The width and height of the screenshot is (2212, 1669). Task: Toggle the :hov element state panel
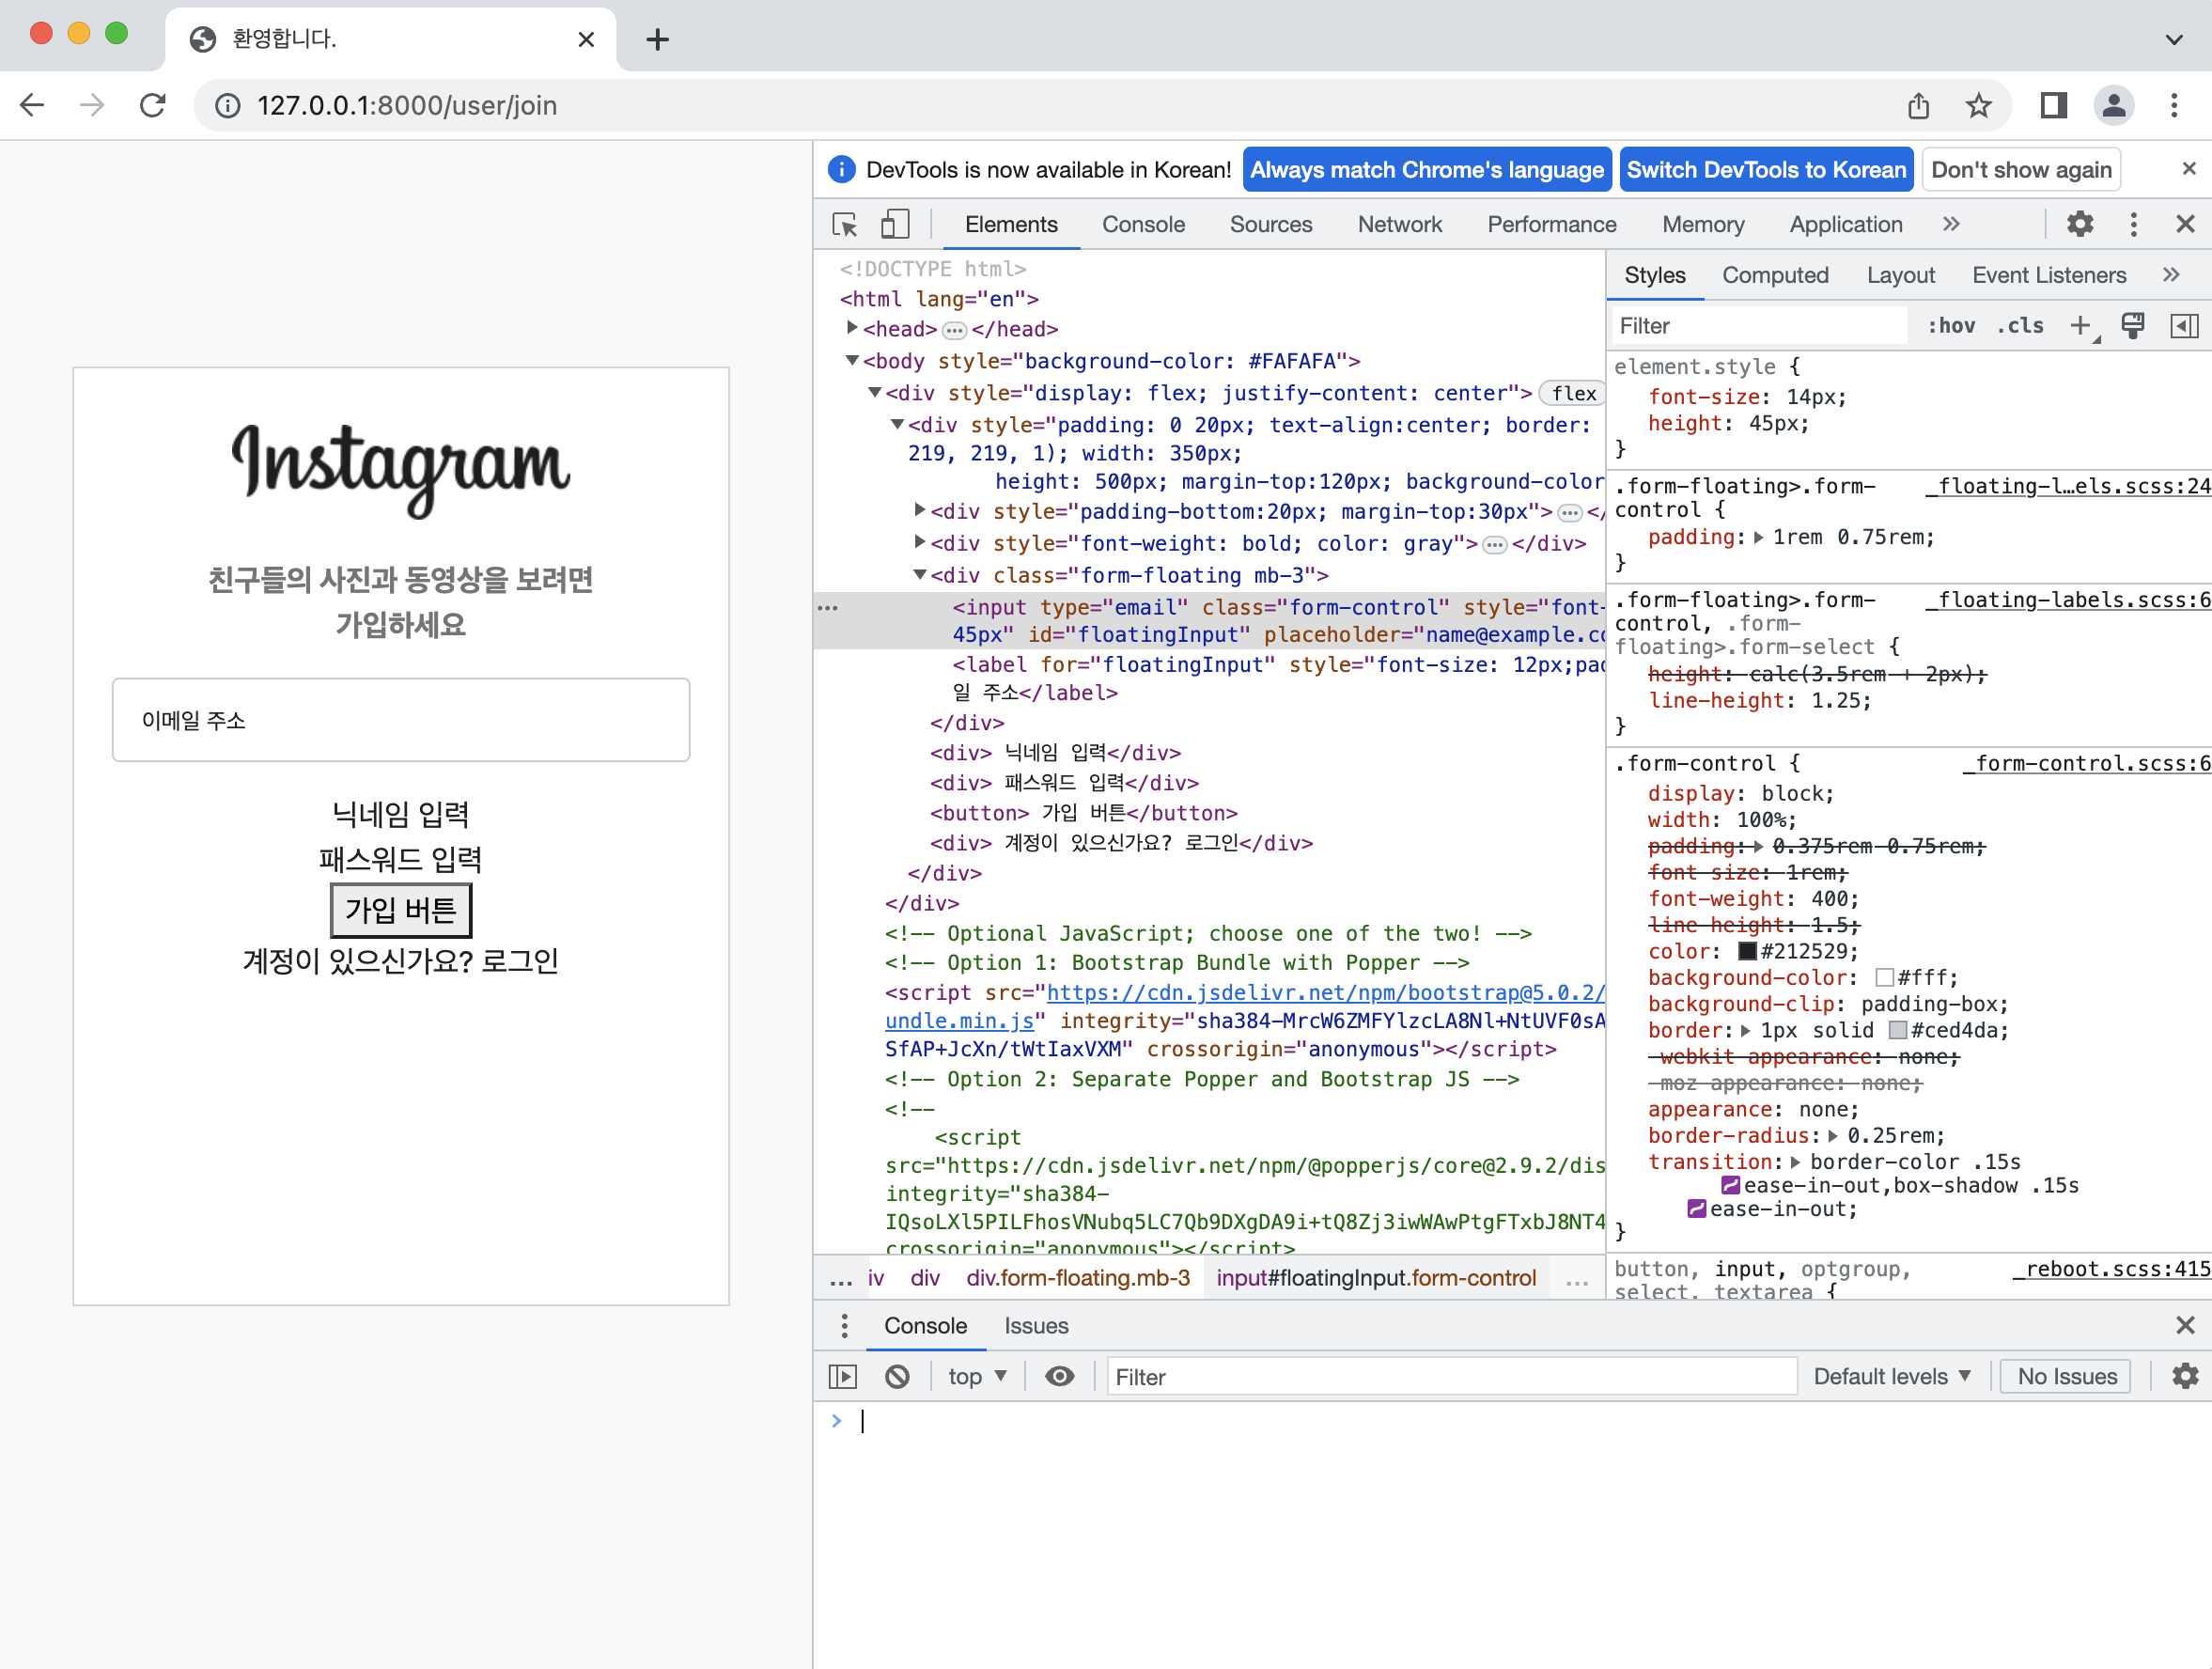point(1951,325)
